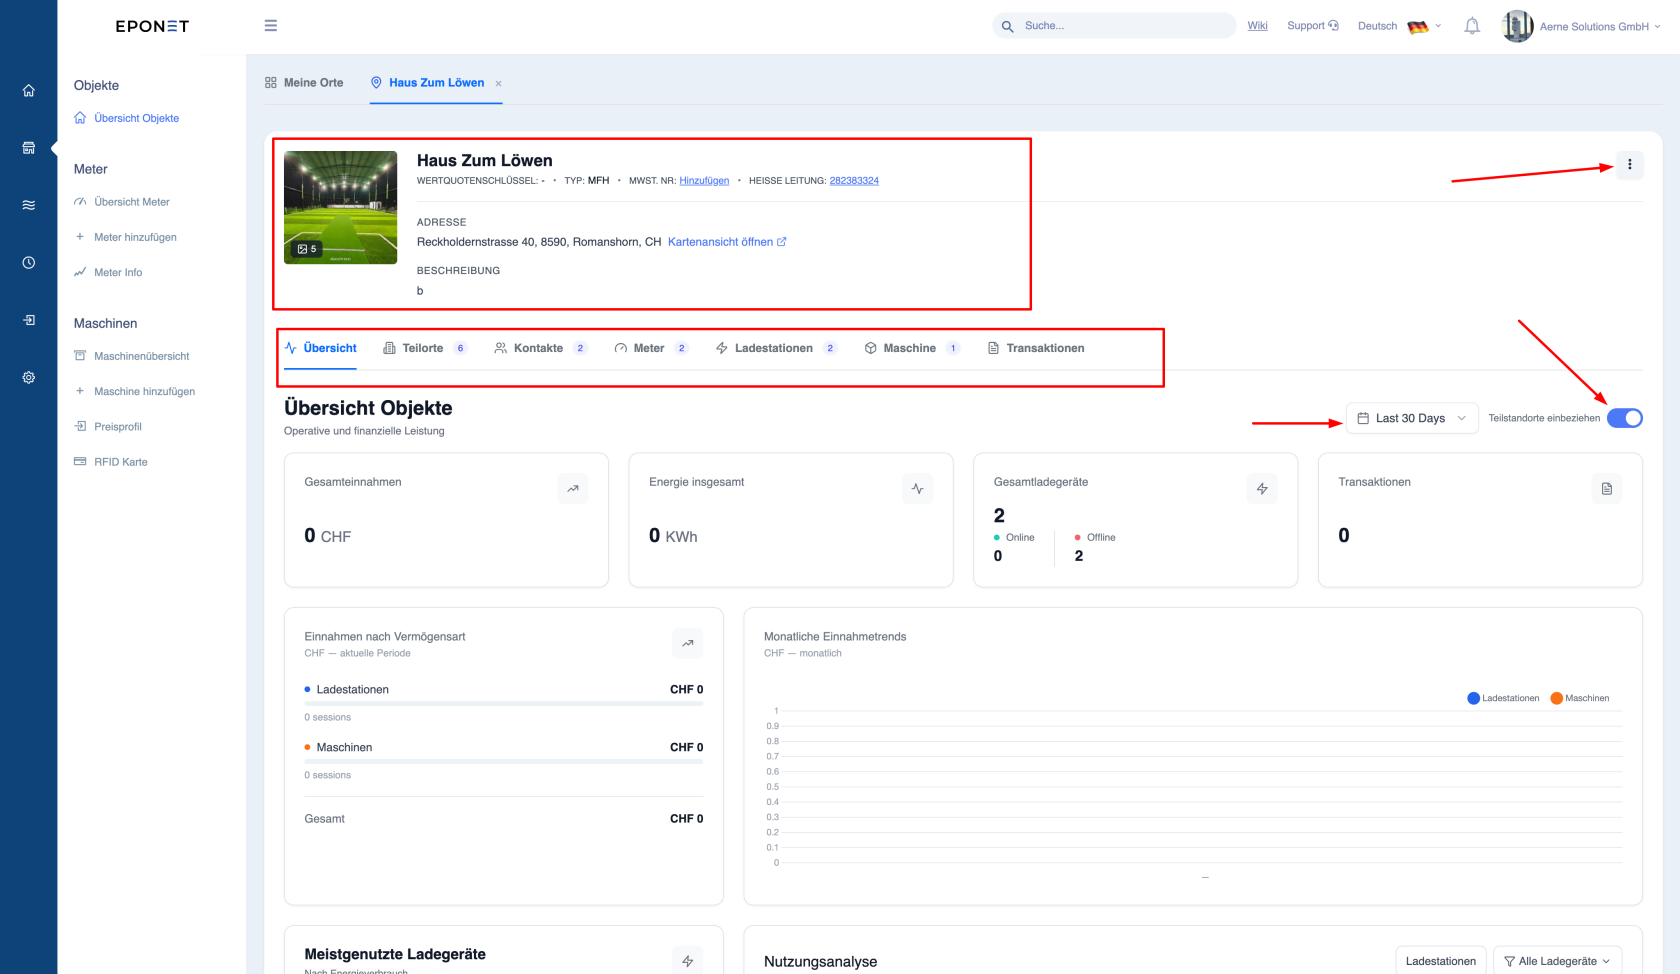Close the Haus Zum Löwen tab

(x=498, y=84)
